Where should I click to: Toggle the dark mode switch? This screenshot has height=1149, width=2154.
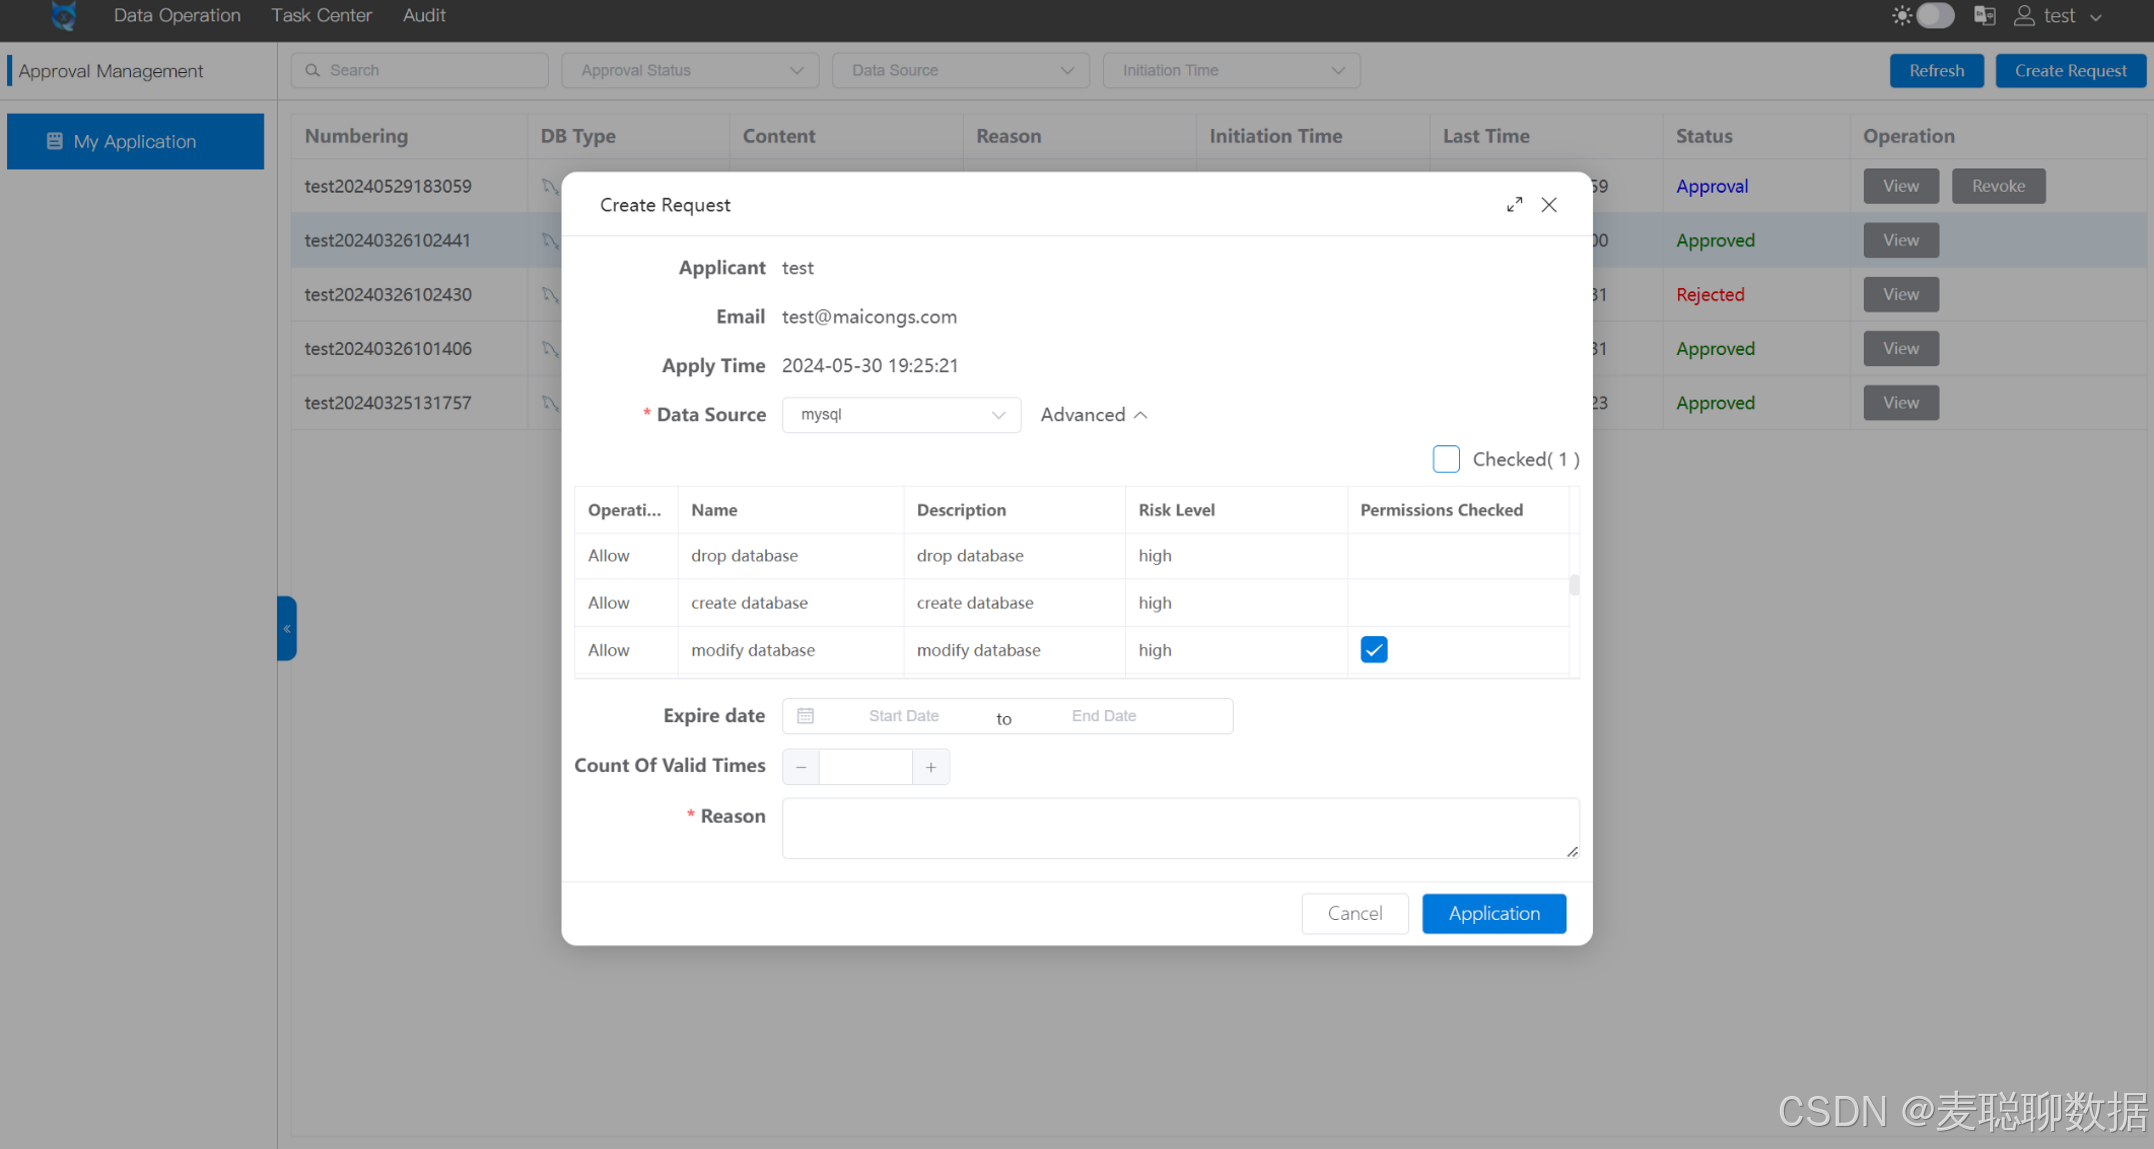(x=1934, y=16)
